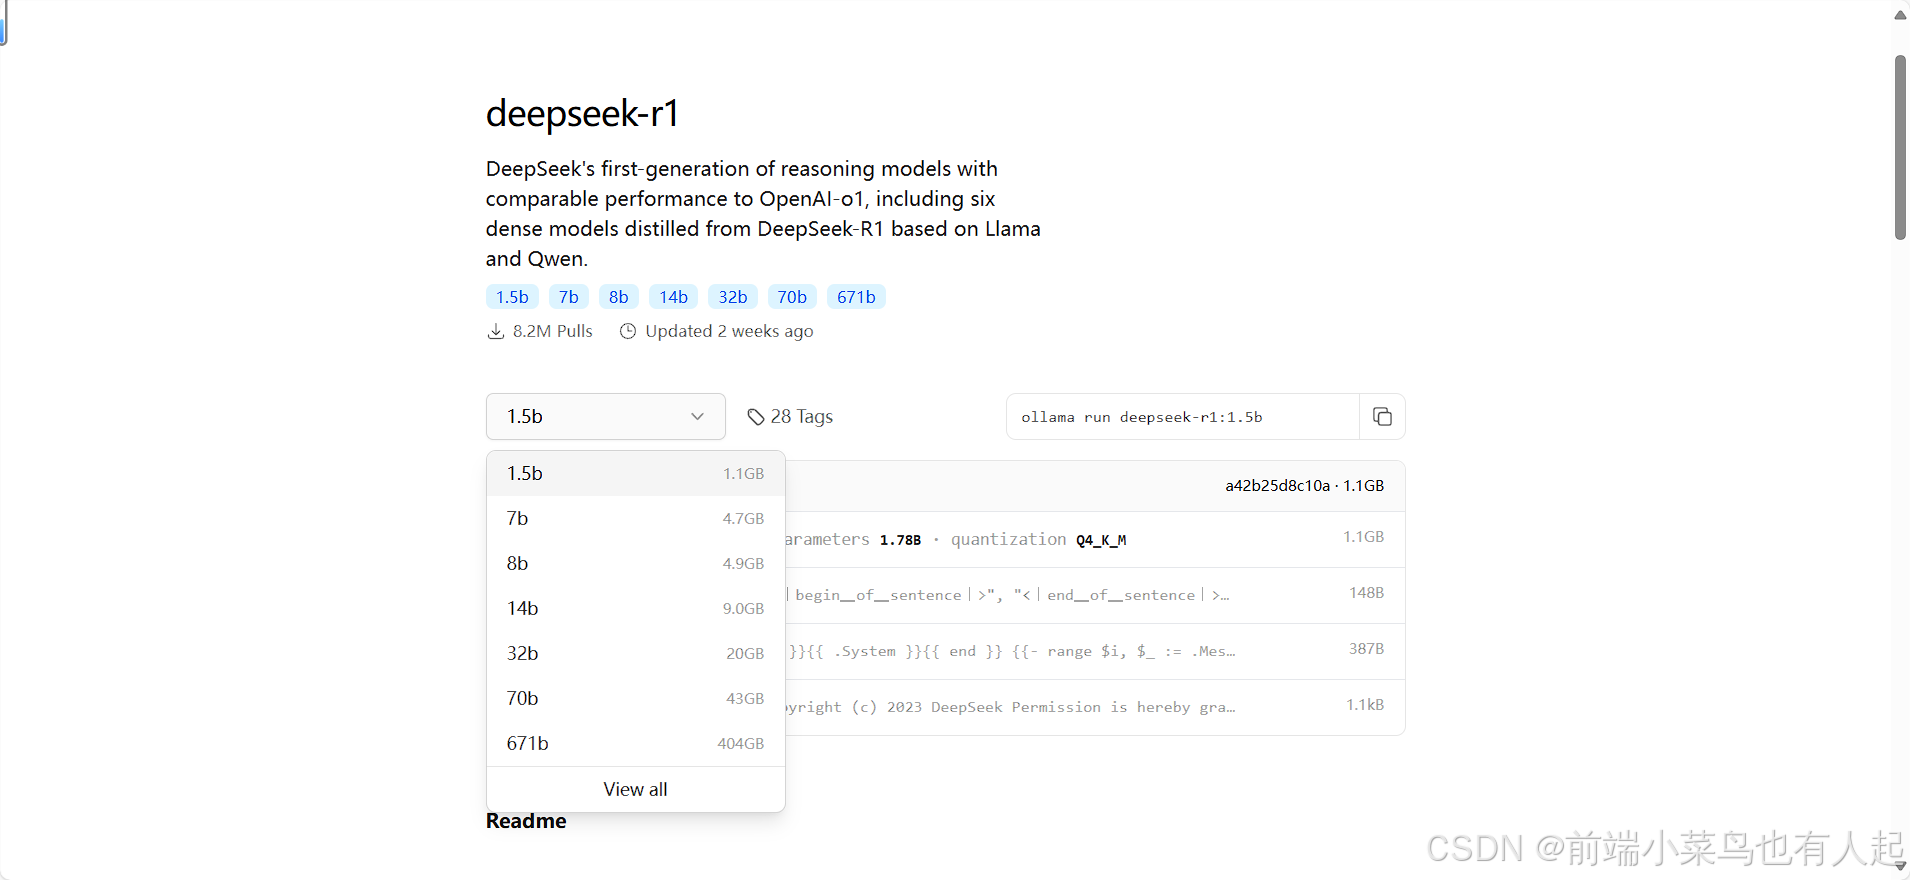Pick the 32b 20GB model

(x=636, y=653)
